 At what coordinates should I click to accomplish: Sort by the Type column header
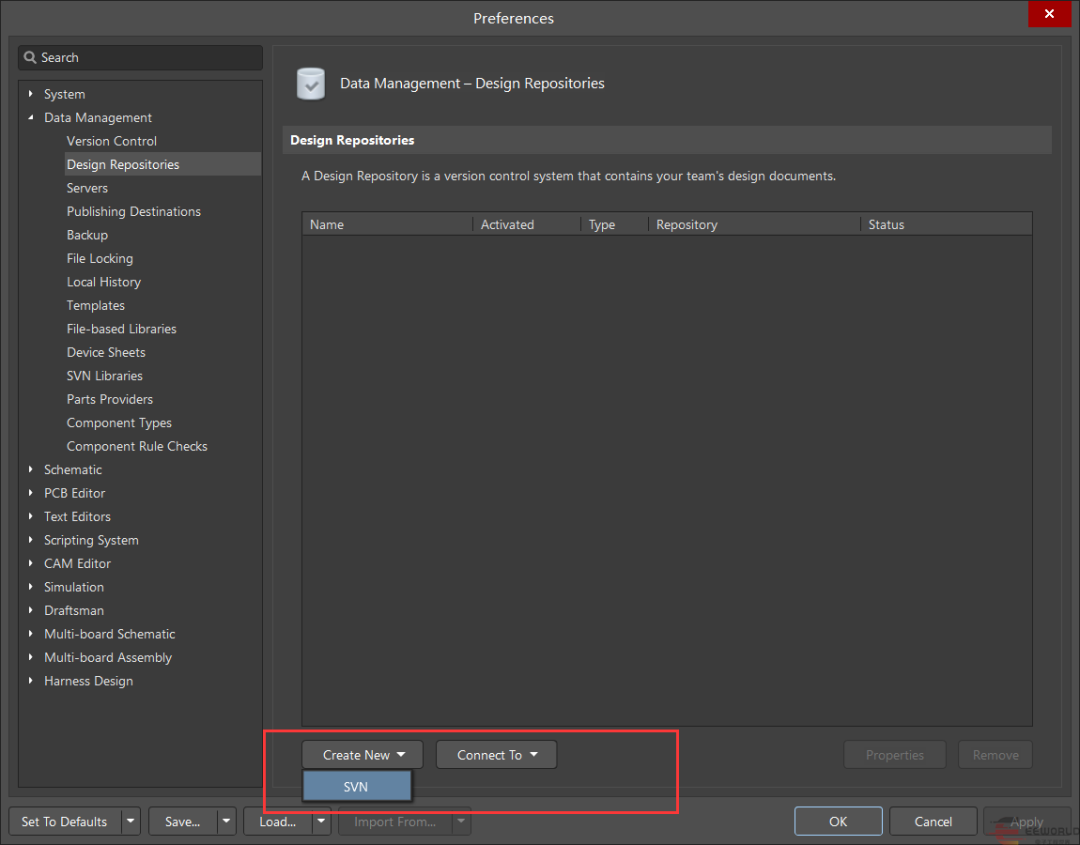pyautogui.click(x=614, y=225)
